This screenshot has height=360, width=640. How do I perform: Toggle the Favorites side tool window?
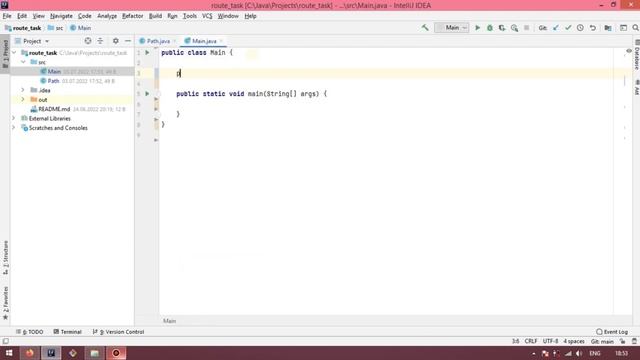[5, 303]
